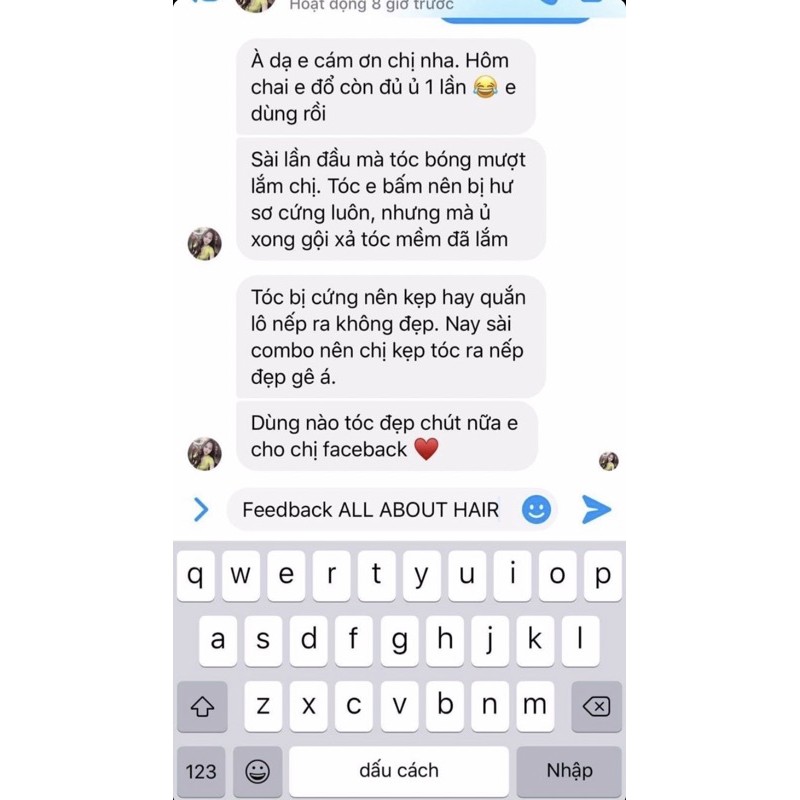Tap the Nhập enter key
The height and width of the screenshot is (800, 800).
coord(569,771)
